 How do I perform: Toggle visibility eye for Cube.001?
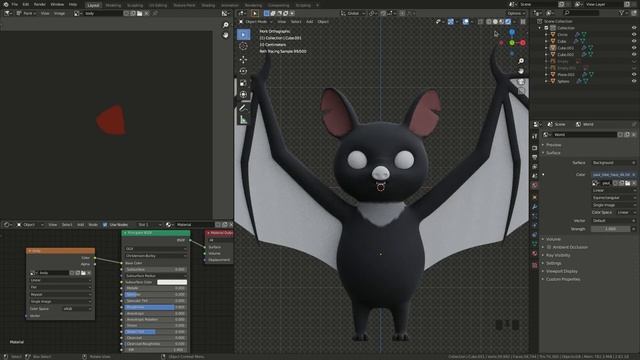pos(634,48)
